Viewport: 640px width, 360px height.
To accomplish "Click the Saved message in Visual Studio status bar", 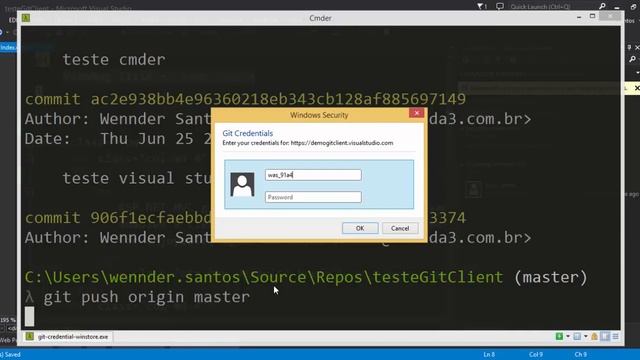I will (x=12, y=354).
